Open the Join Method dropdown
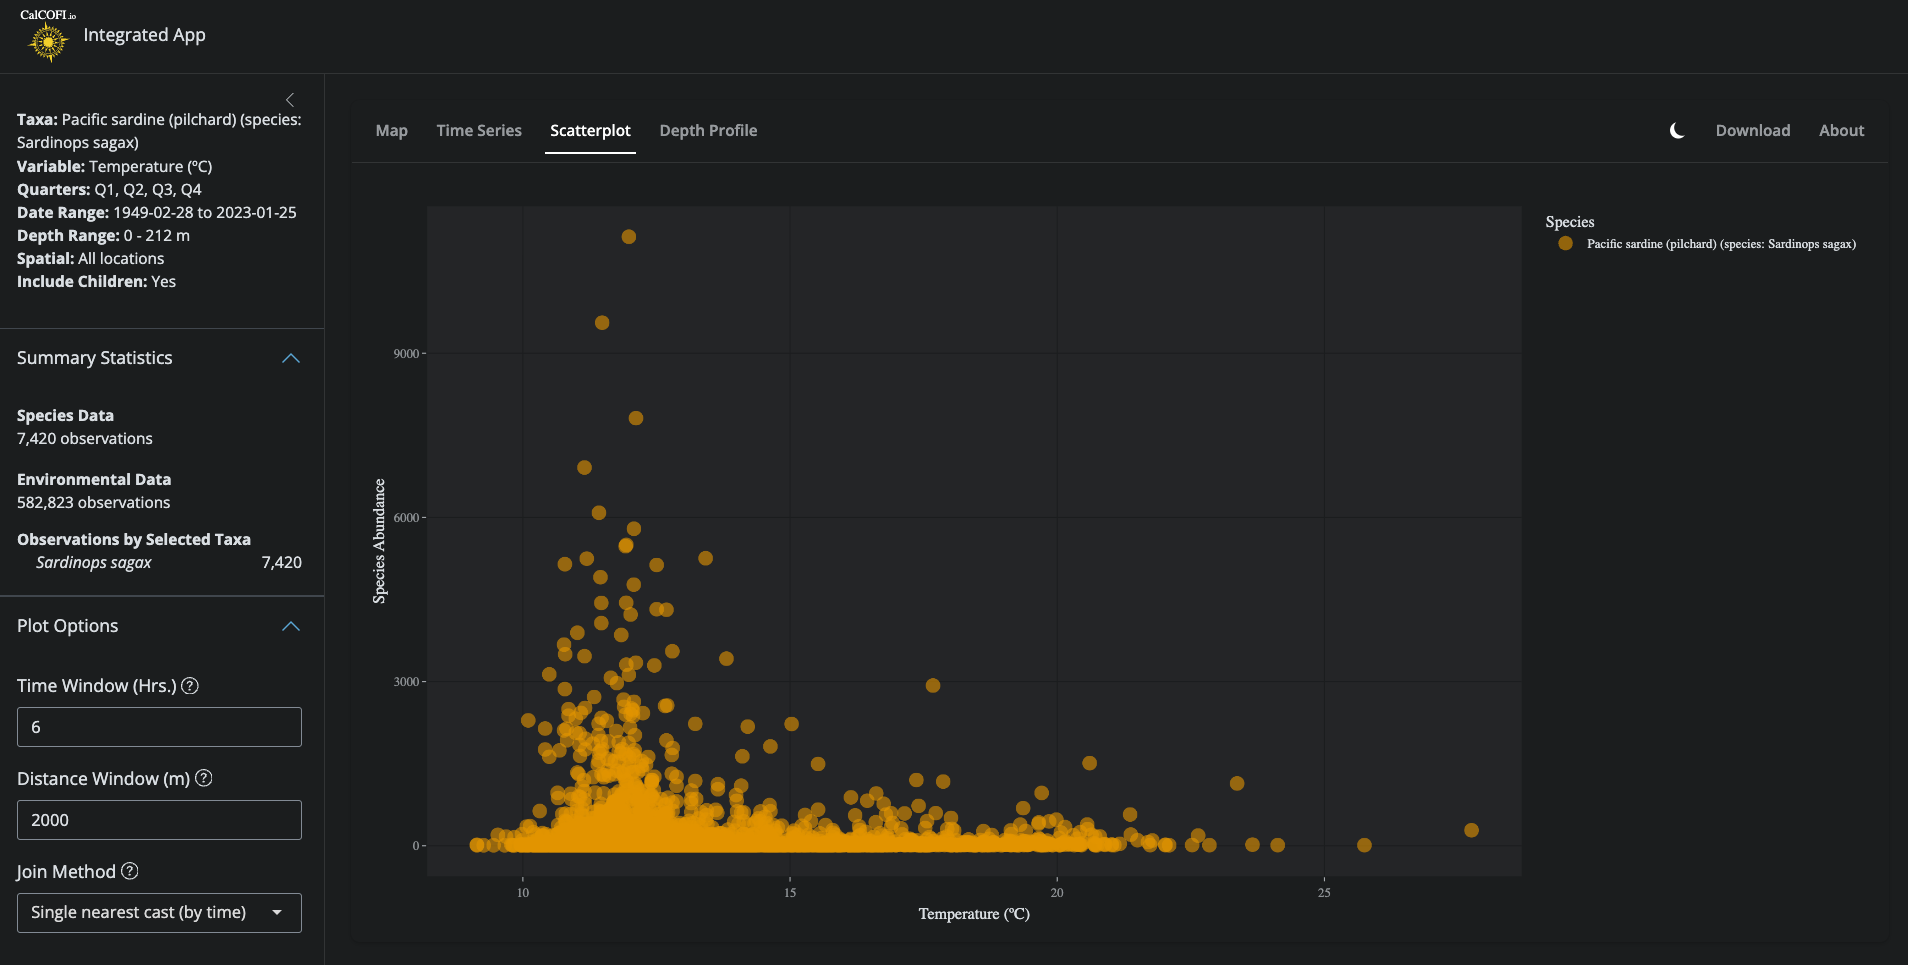 [x=159, y=913]
